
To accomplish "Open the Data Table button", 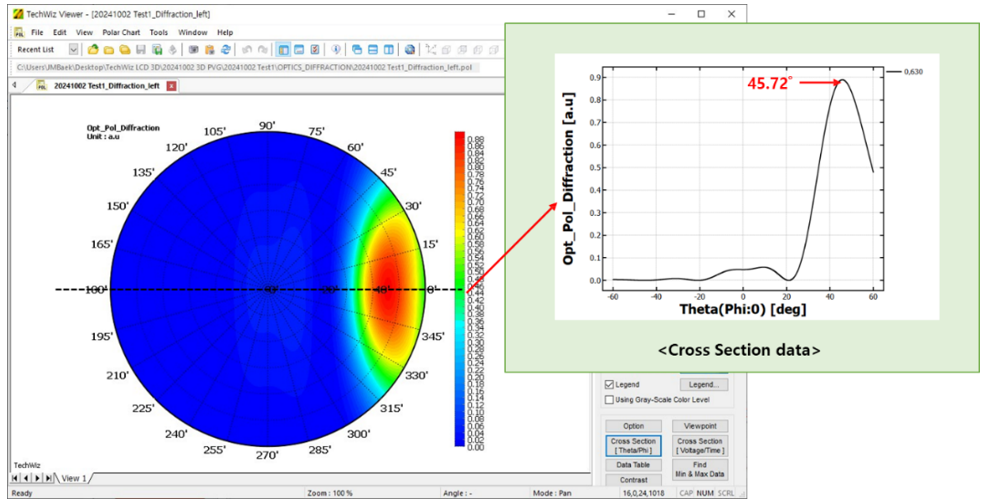I will [633, 465].
